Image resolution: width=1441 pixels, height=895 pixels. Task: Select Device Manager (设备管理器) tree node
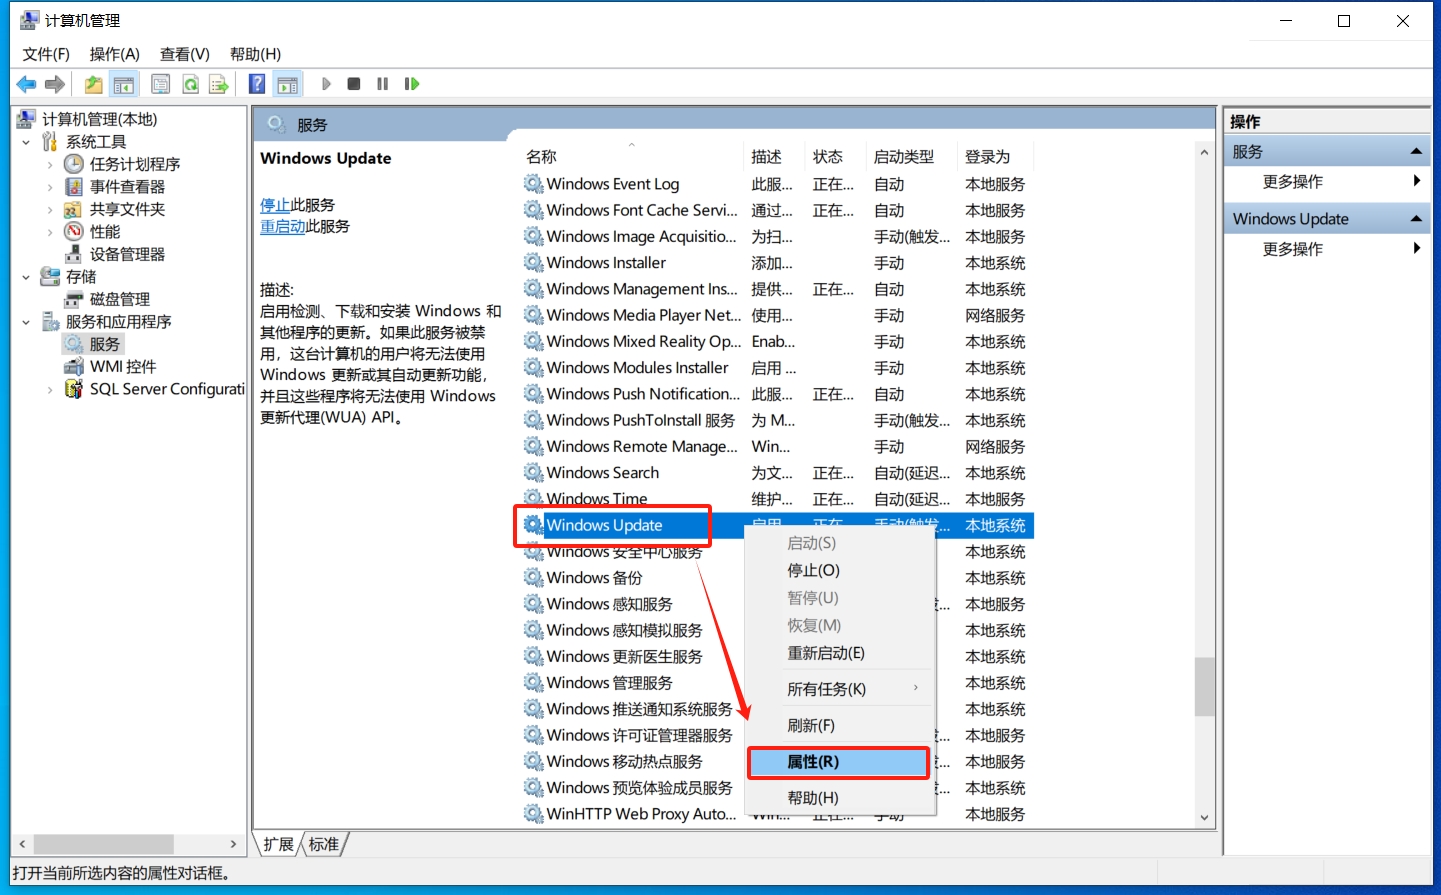(127, 254)
